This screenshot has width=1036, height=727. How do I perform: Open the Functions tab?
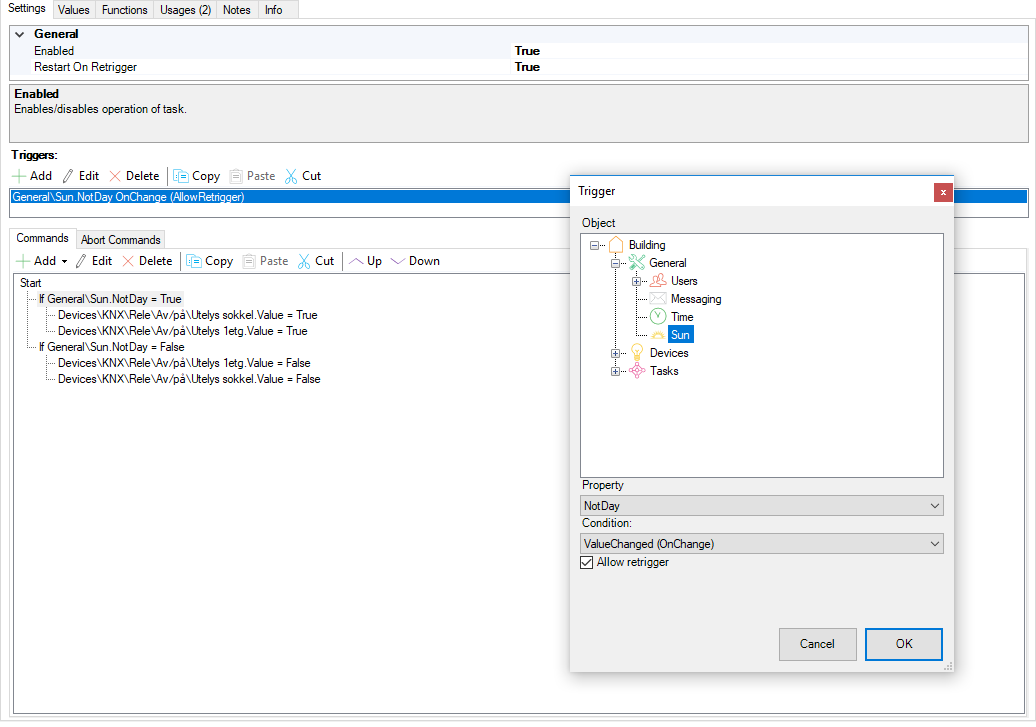tap(125, 10)
